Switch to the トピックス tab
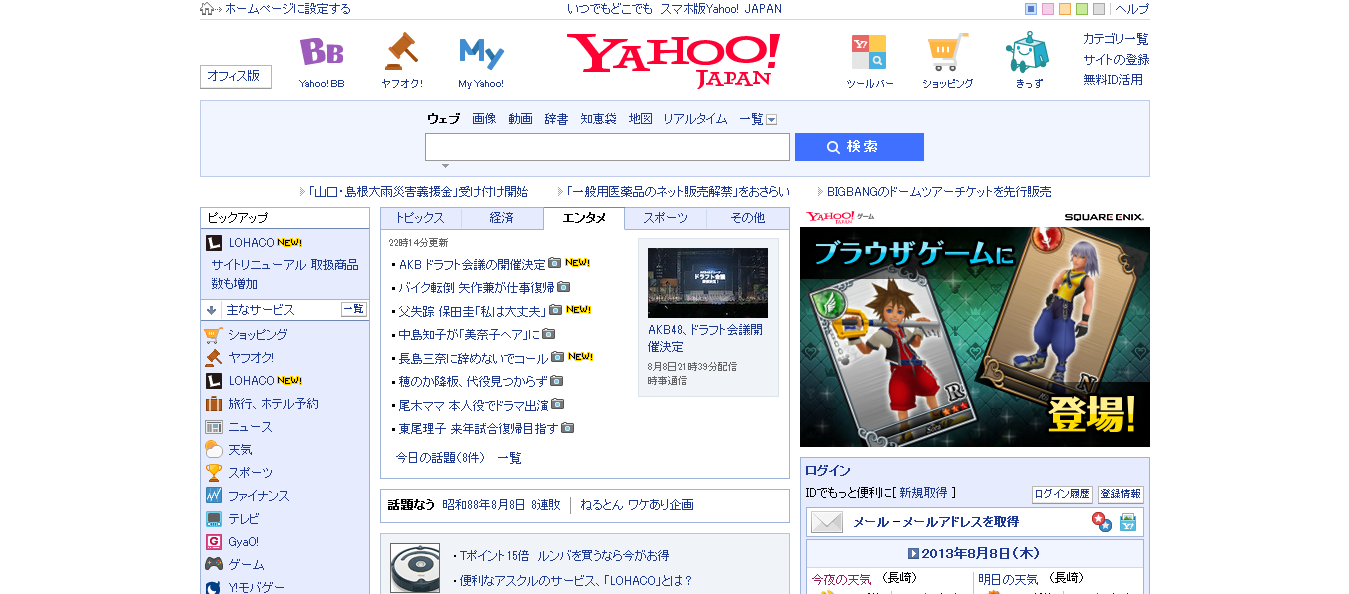1349x594 pixels. click(420, 218)
